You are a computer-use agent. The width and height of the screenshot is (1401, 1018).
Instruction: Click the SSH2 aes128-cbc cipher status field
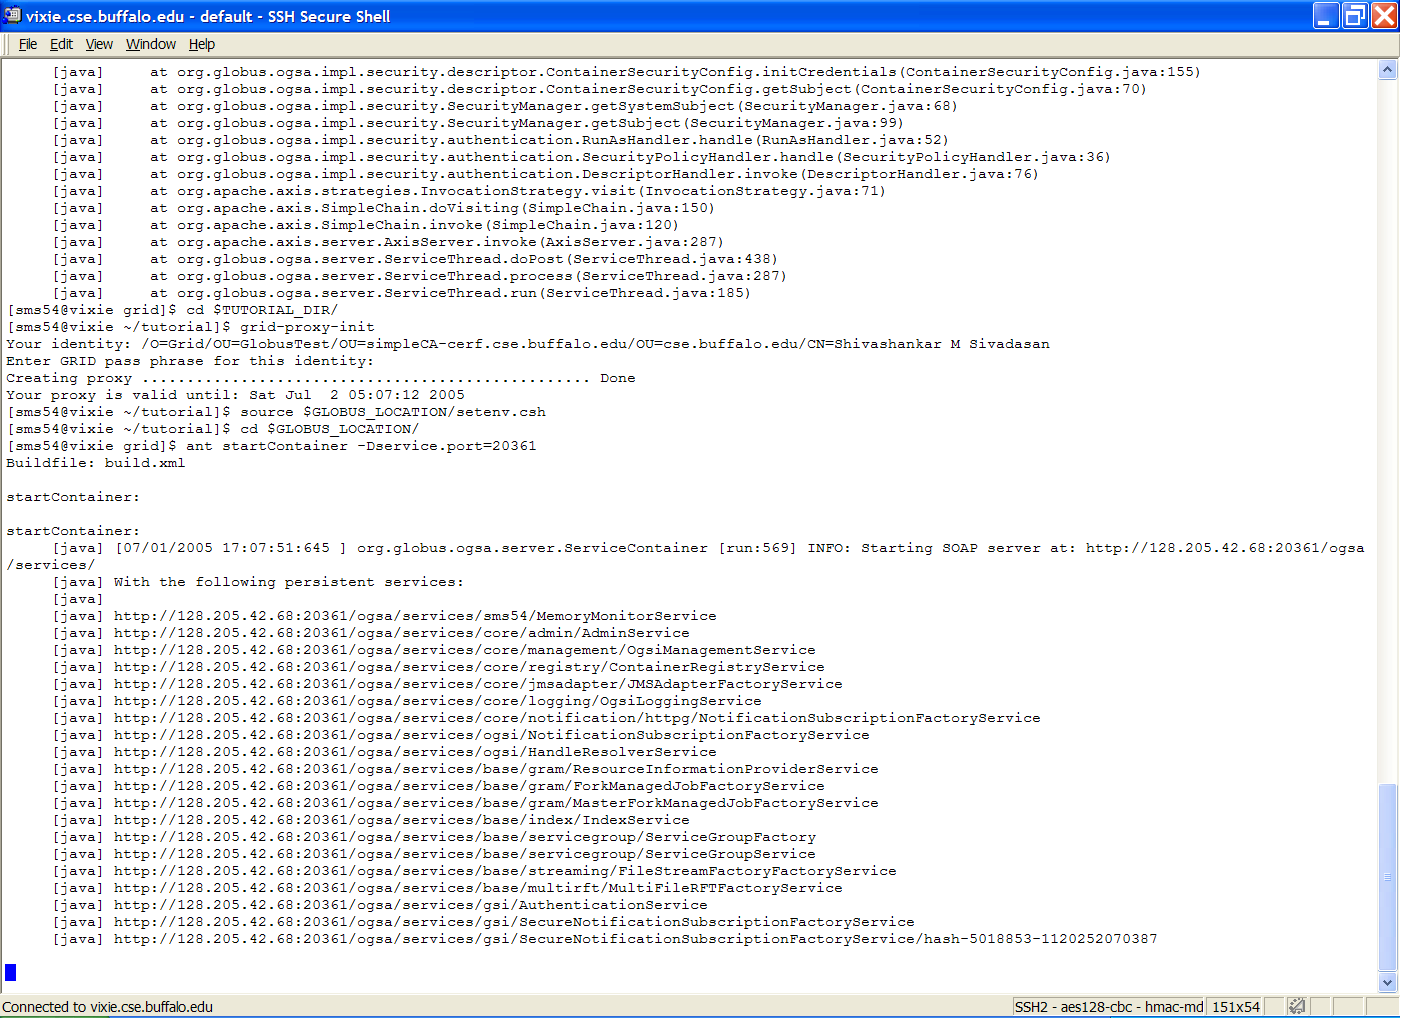pos(1108,1006)
